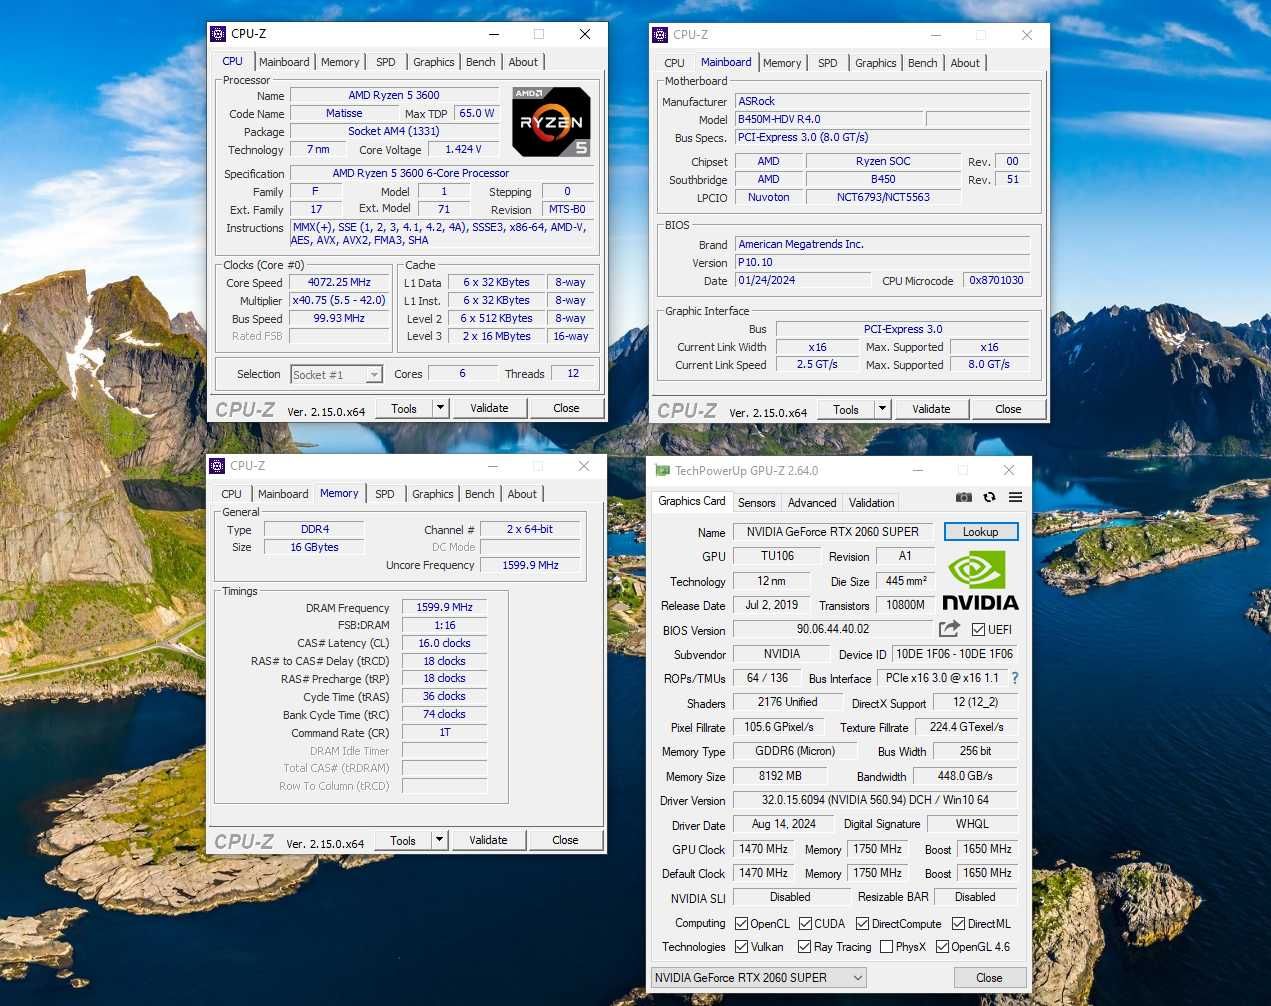
Task: Click GPU Name field RTX 2060 SUPER
Action: pyautogui.click(x=832, y=532)
